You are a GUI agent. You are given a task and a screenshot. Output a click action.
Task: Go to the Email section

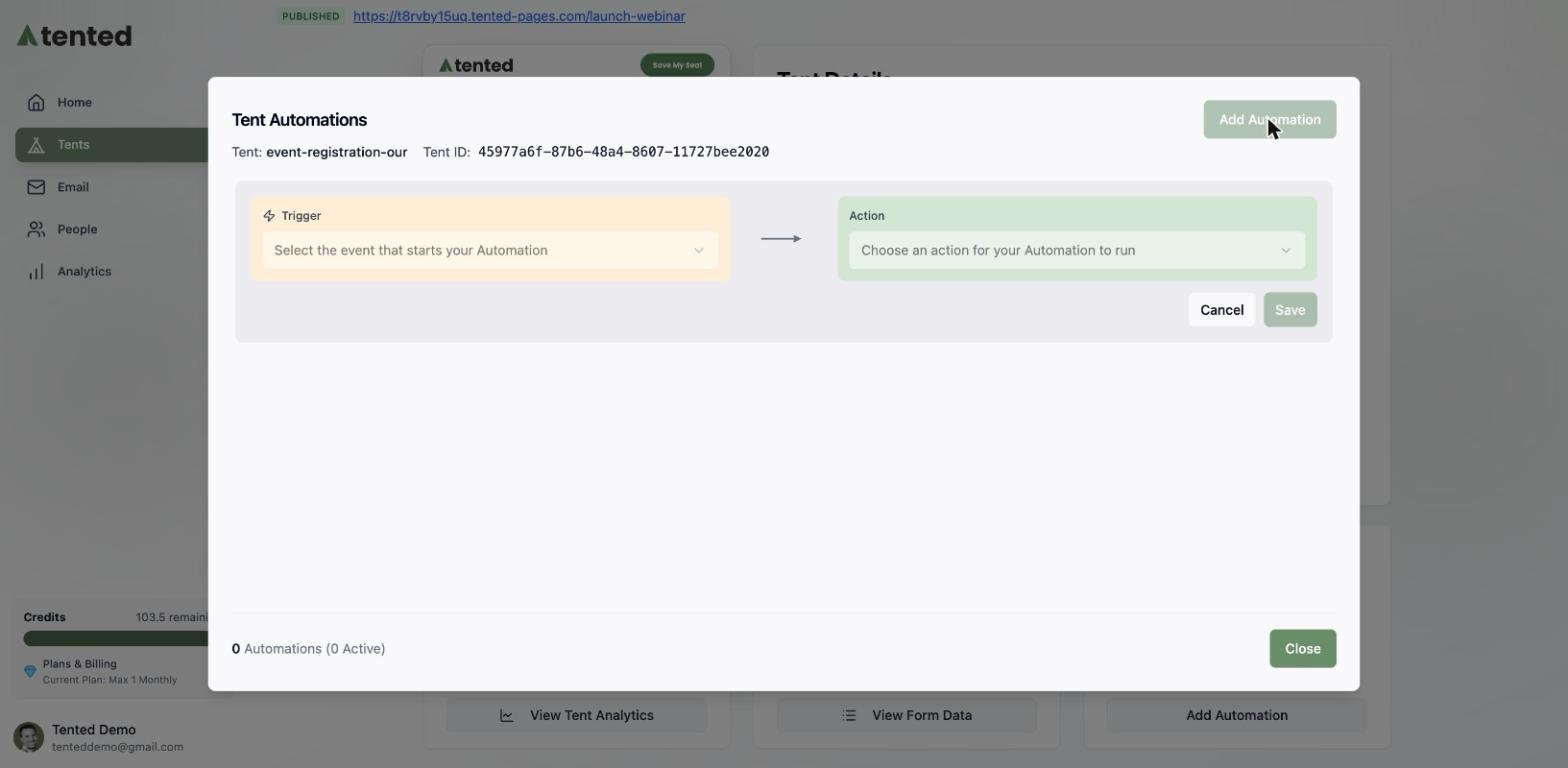click(112, 187)
